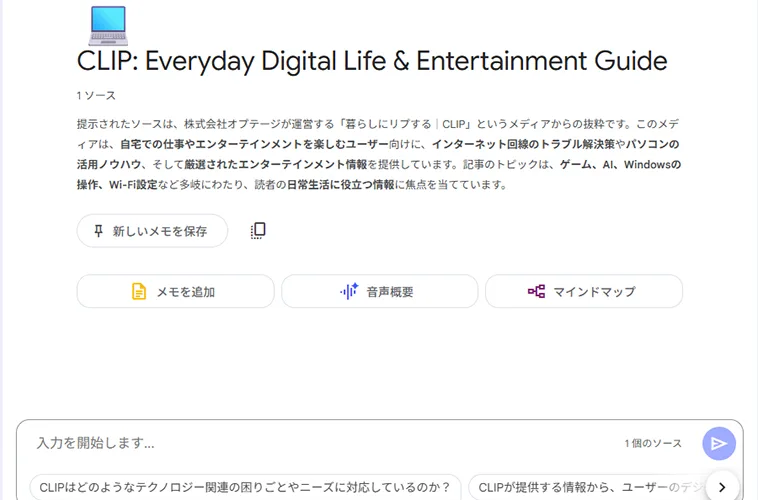Click the audio waveform icon in 音声概要

pos(348,292)
